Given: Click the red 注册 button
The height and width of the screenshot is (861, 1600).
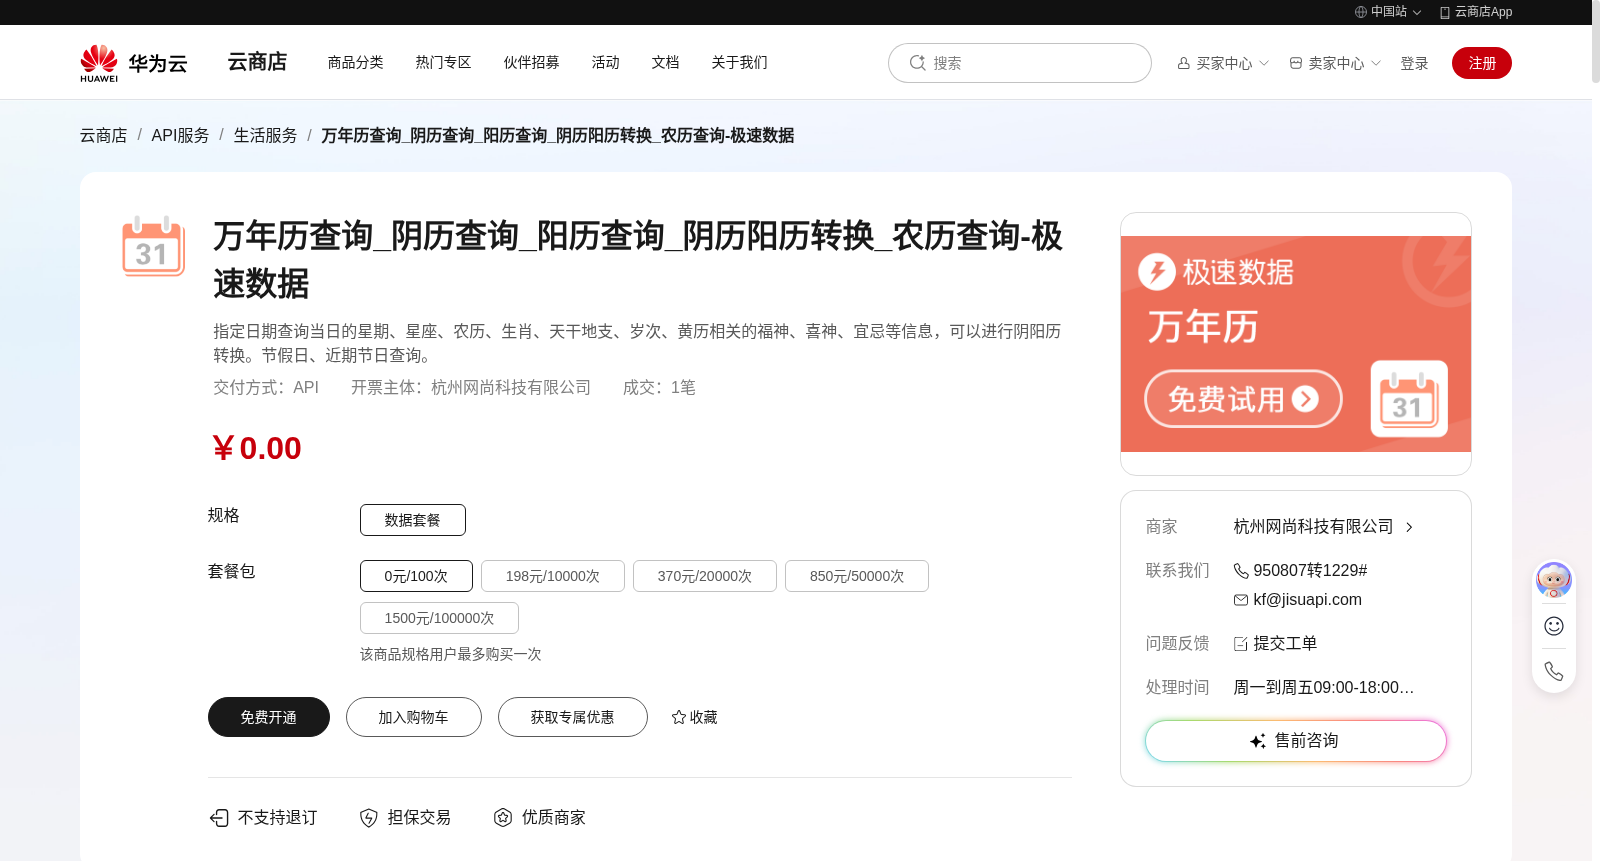Looking at the screenshot, I should point(1482,63).
